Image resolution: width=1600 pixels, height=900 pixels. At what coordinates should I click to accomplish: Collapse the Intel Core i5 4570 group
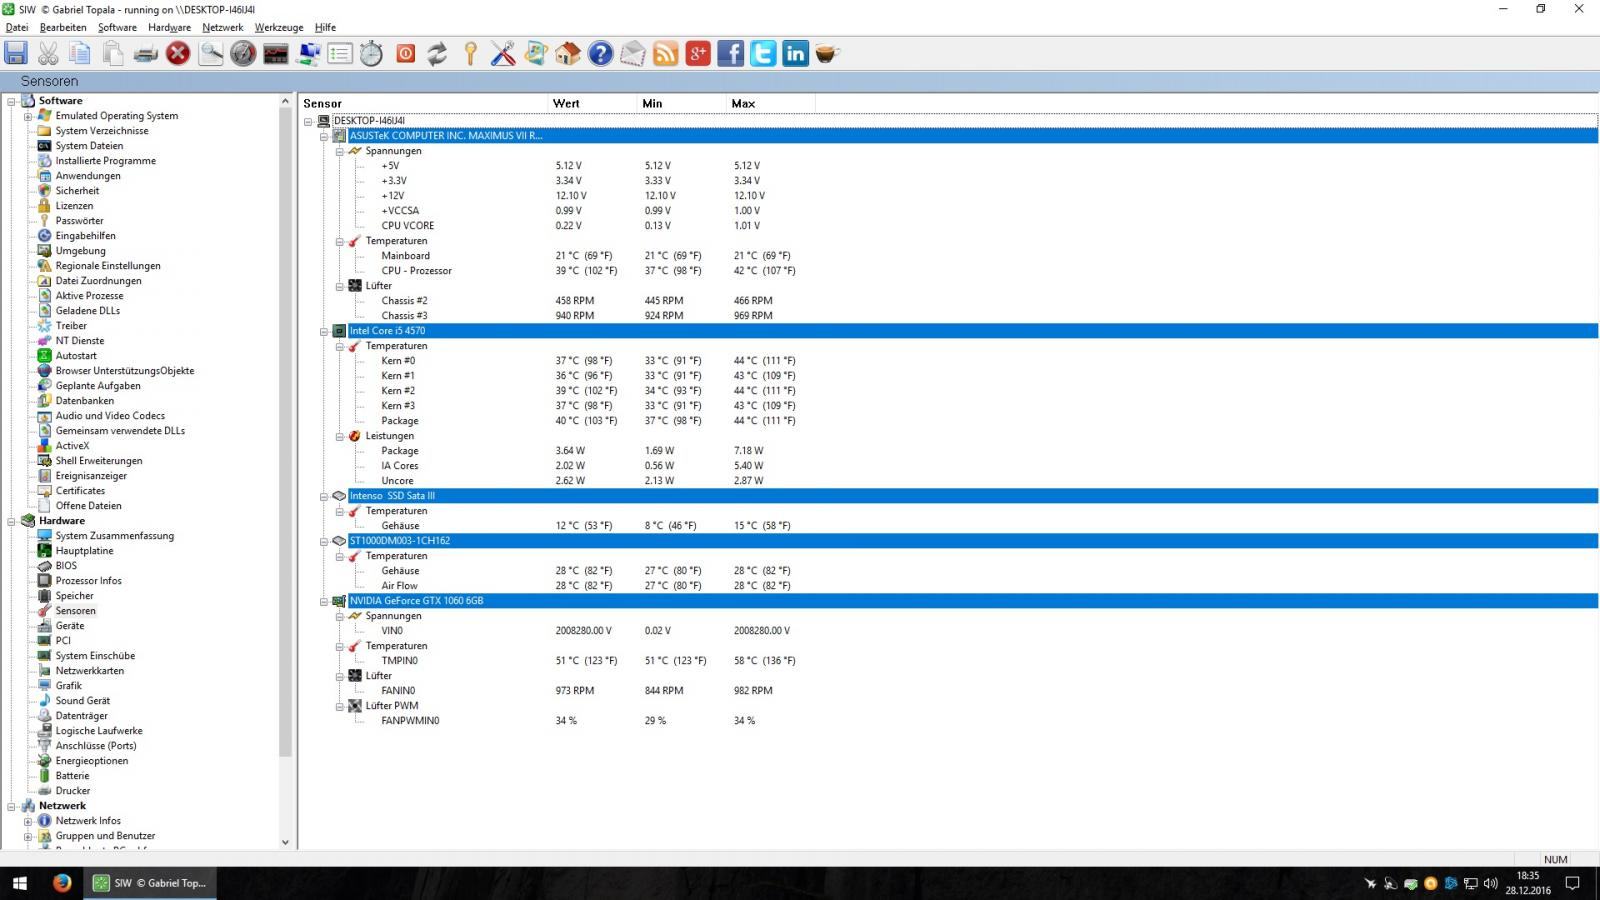click(324, 331)
